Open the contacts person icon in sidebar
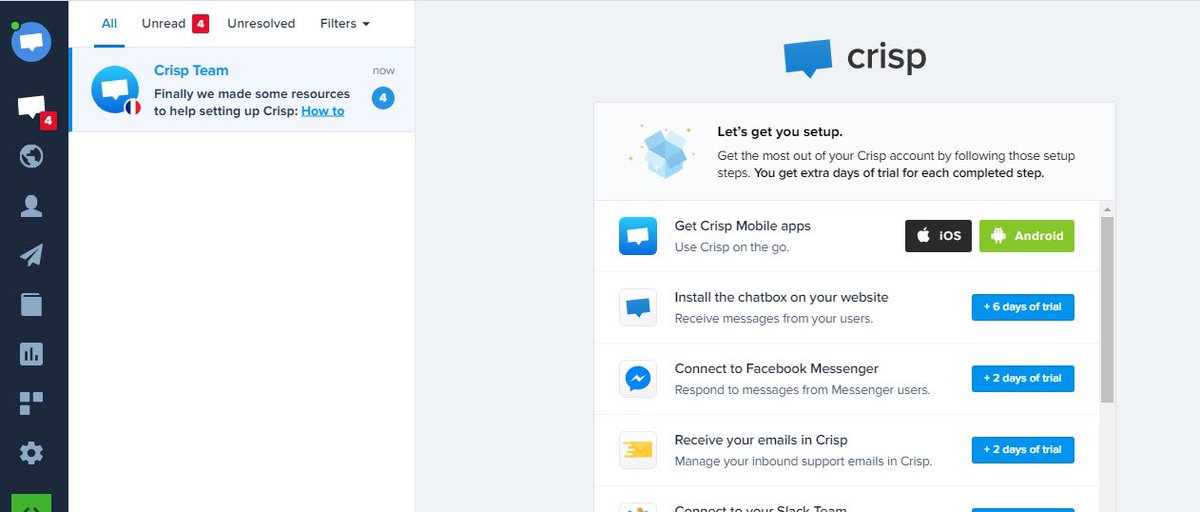1200x512 pixels. coord(31,206)
